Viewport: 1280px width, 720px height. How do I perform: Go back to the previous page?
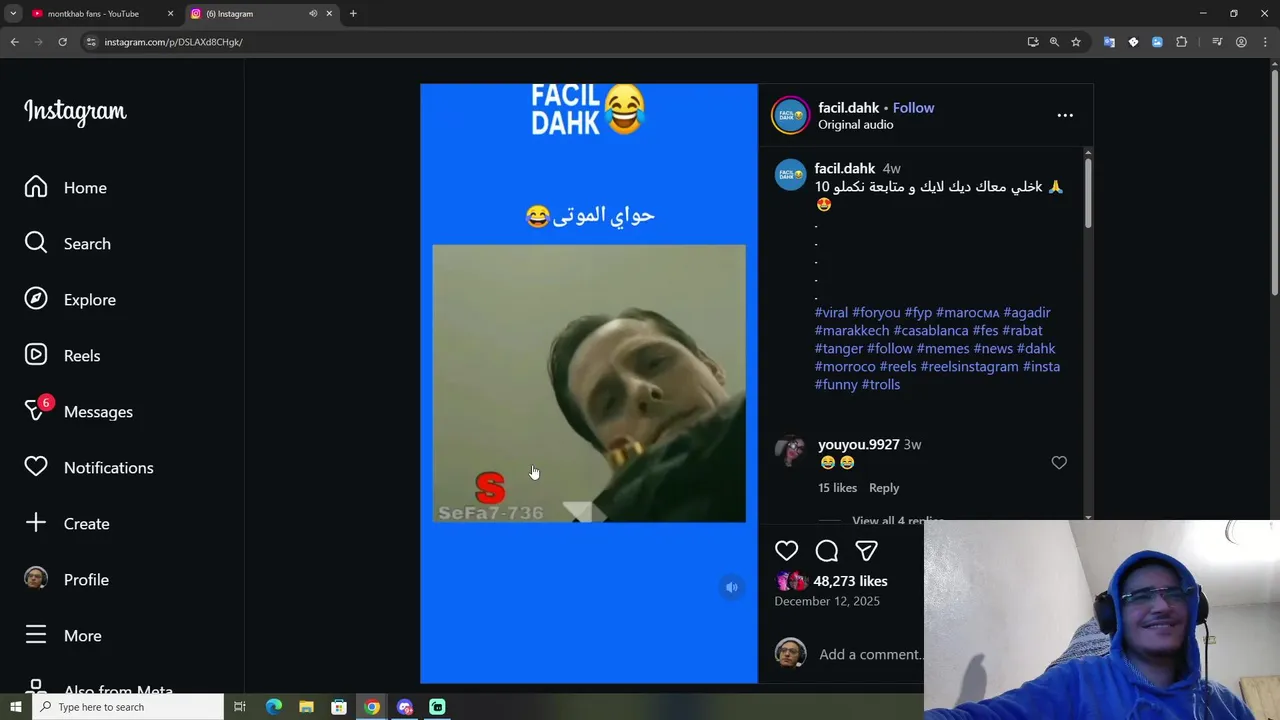(14, 42)
